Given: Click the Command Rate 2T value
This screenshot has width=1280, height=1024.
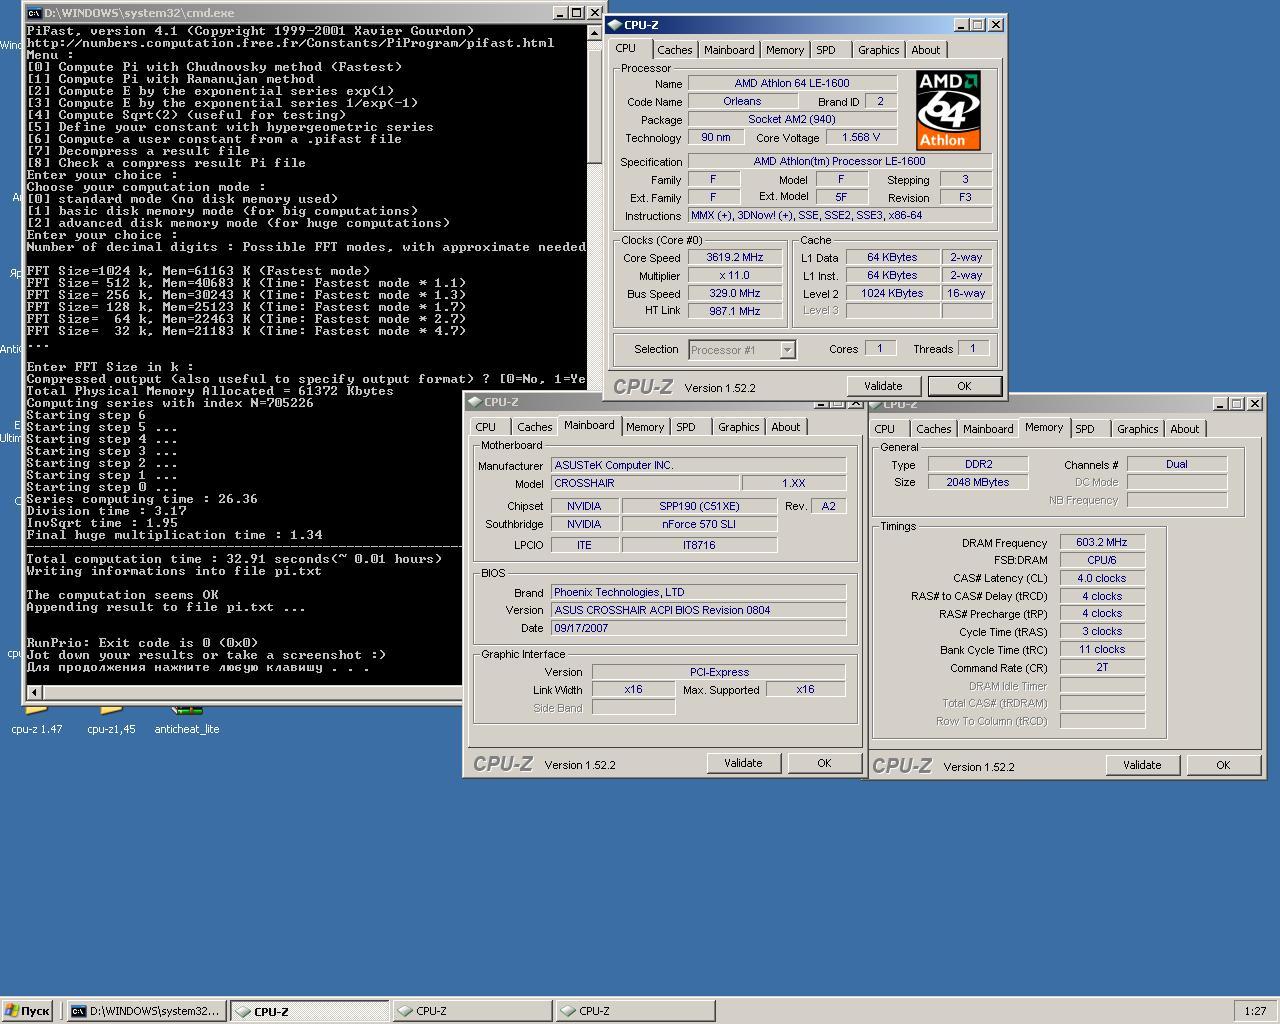Looking at the screenshot, I should 1102,667.
